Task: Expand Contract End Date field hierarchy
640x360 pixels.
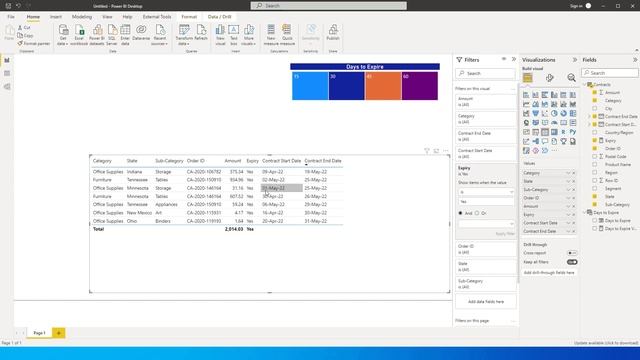Action: 589,117
